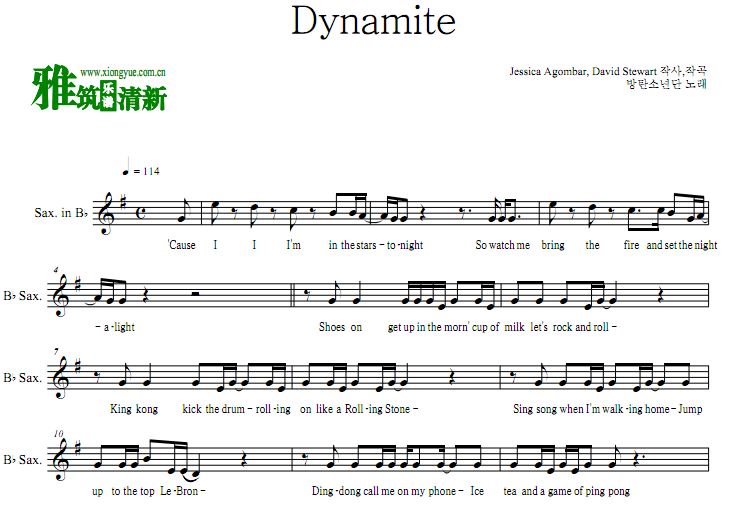The image size is (733, 512).
Task: Click the opening lyric ''Cause'
Action: point(182,245)
